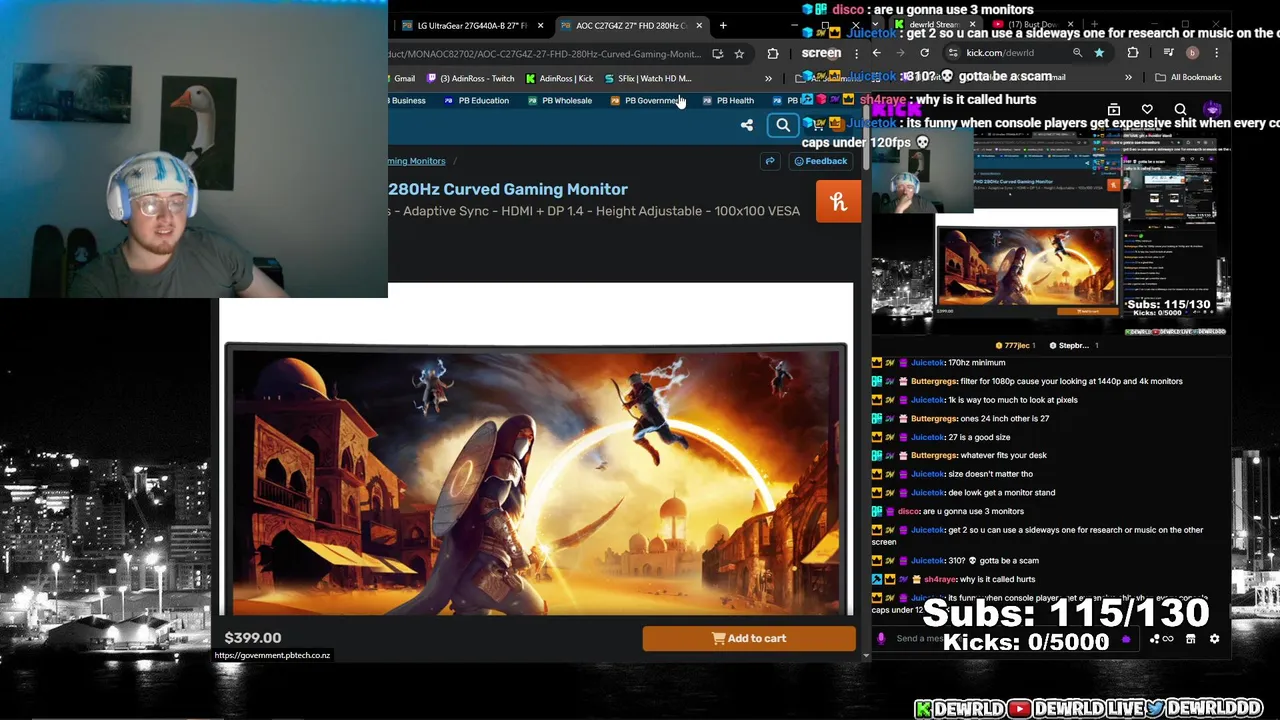The image size is (1280, 720).
Task: Open the Kick chat shop icon
Action: click(1190, 639)
